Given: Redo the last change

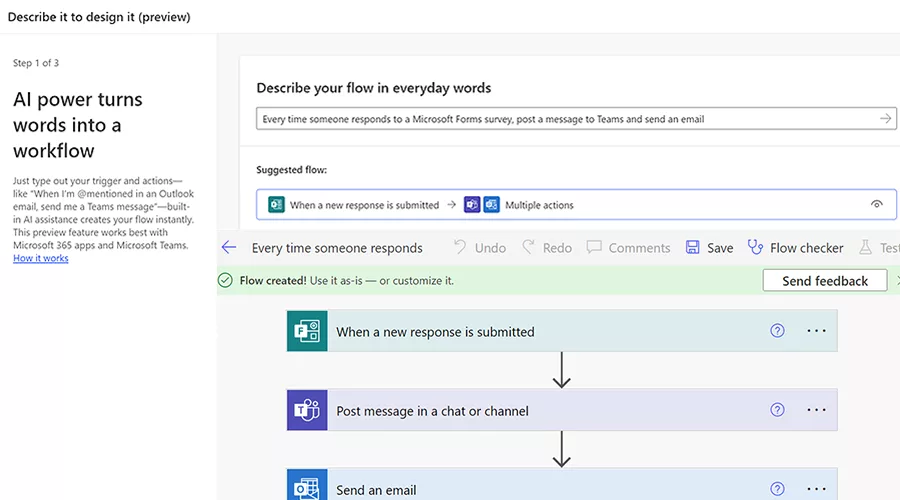Looking at the screenshot, I should point(547,247).
